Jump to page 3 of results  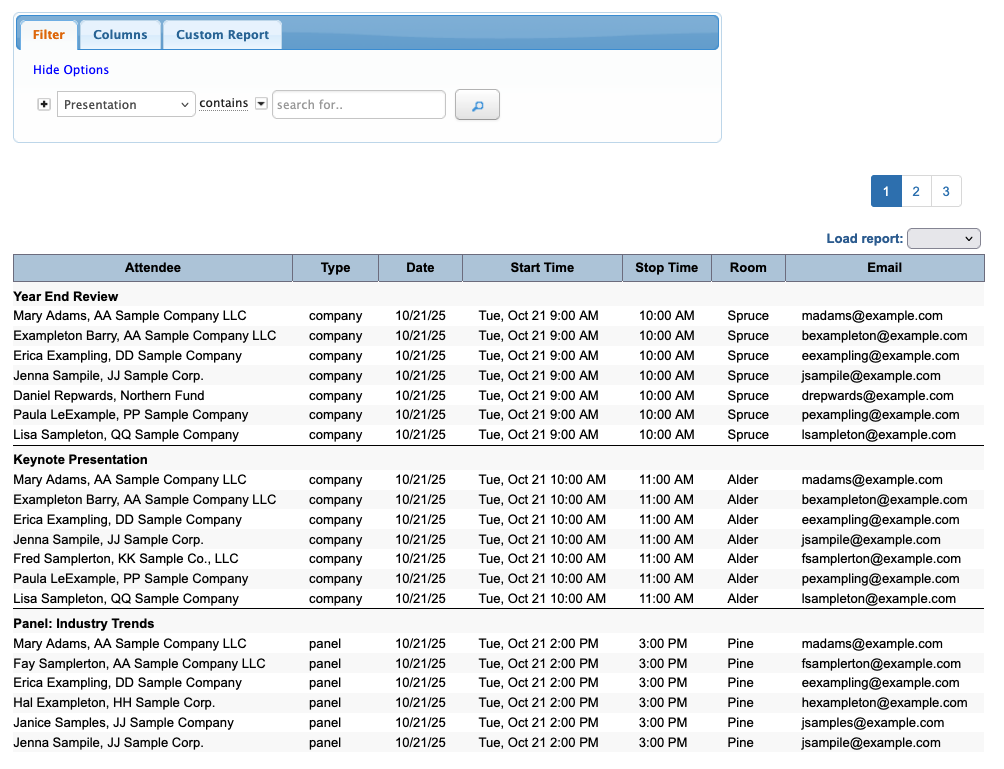pos(946,191)
